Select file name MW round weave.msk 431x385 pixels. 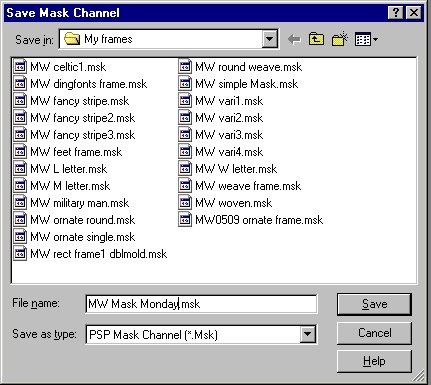(248, 67)
